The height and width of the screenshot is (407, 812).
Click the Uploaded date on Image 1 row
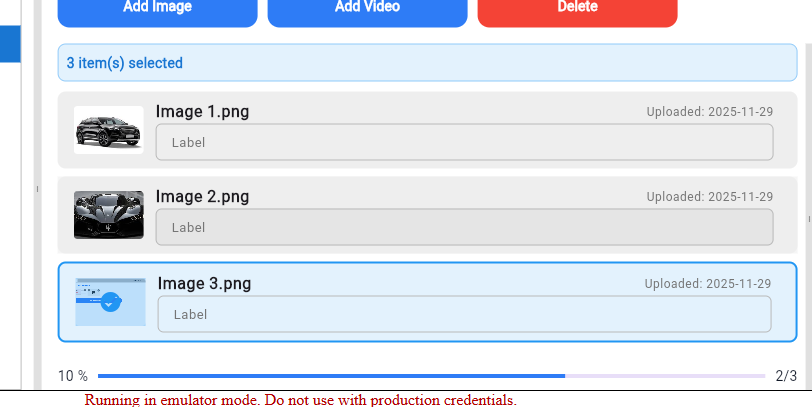[x=709, y=112]
